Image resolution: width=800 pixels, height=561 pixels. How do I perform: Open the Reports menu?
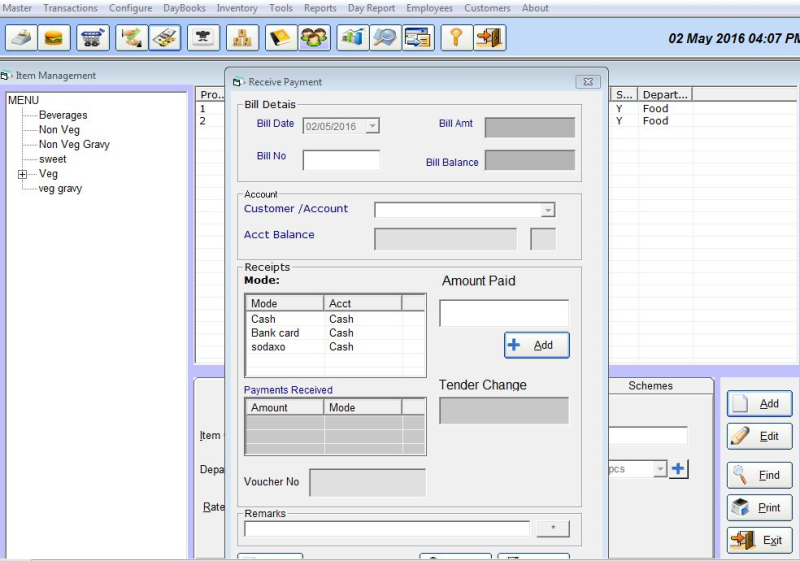point(320,8)
